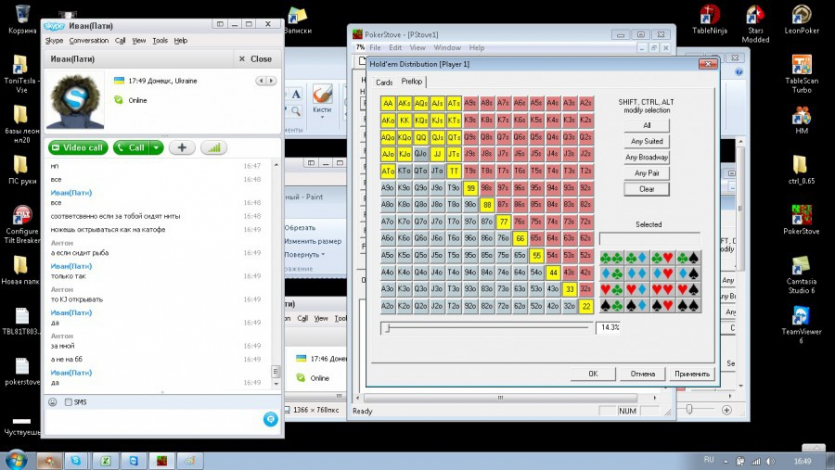The image size is (835, 470).
Task: Open the Повернуть dropdown in Paint
Action: (305, 254)
